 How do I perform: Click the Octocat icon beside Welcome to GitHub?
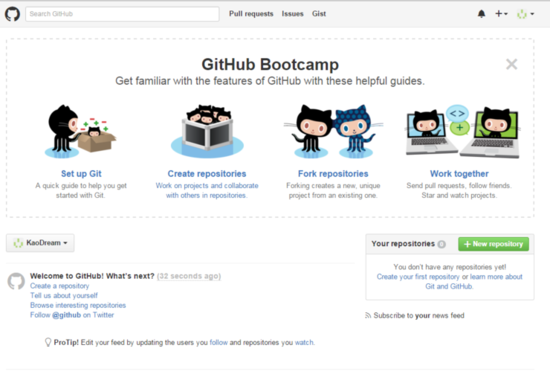pyautogui.click(x=16, y=281)
